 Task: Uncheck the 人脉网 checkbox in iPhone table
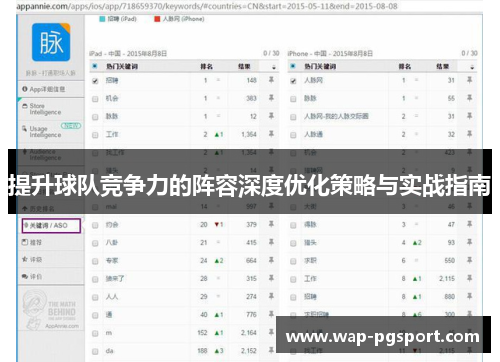(x=293, y=81)
